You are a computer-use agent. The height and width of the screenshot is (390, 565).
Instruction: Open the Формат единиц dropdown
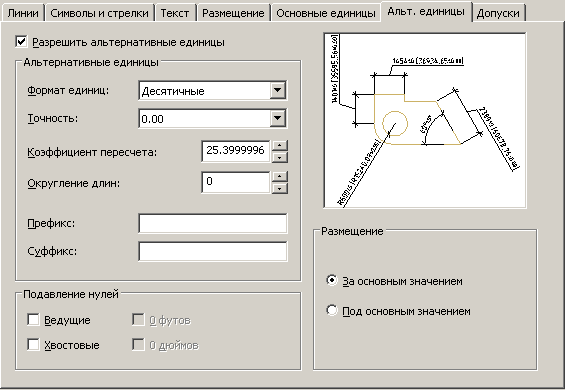(x=213, y=90)
